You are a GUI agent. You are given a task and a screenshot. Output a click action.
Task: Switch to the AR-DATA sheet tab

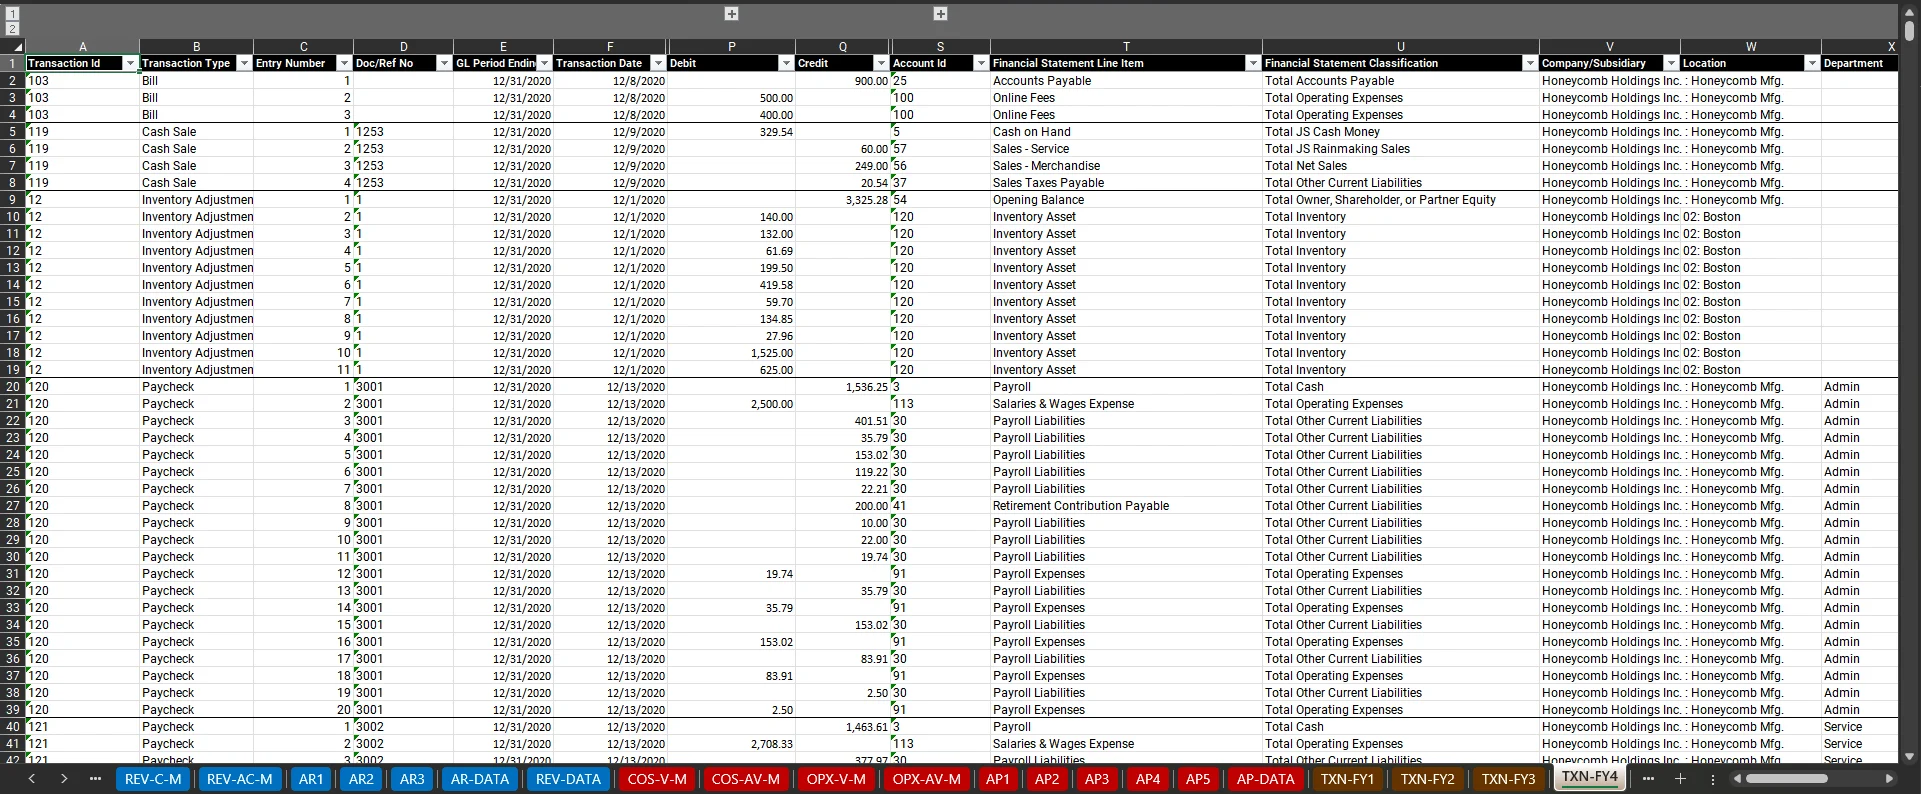pyautogui.click(x=480, y=779)
